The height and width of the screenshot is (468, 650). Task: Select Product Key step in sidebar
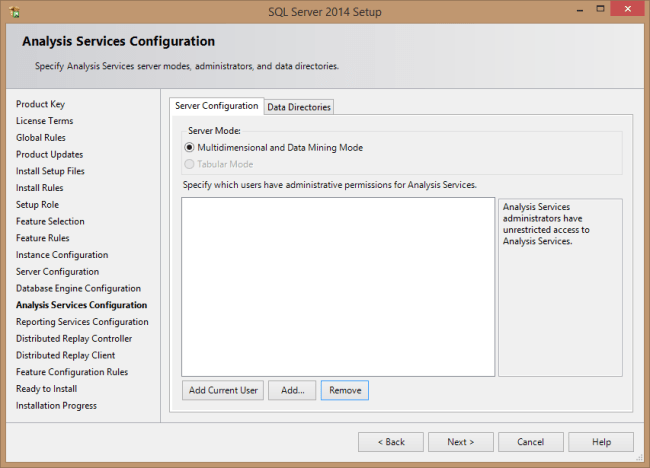(41, 104)
